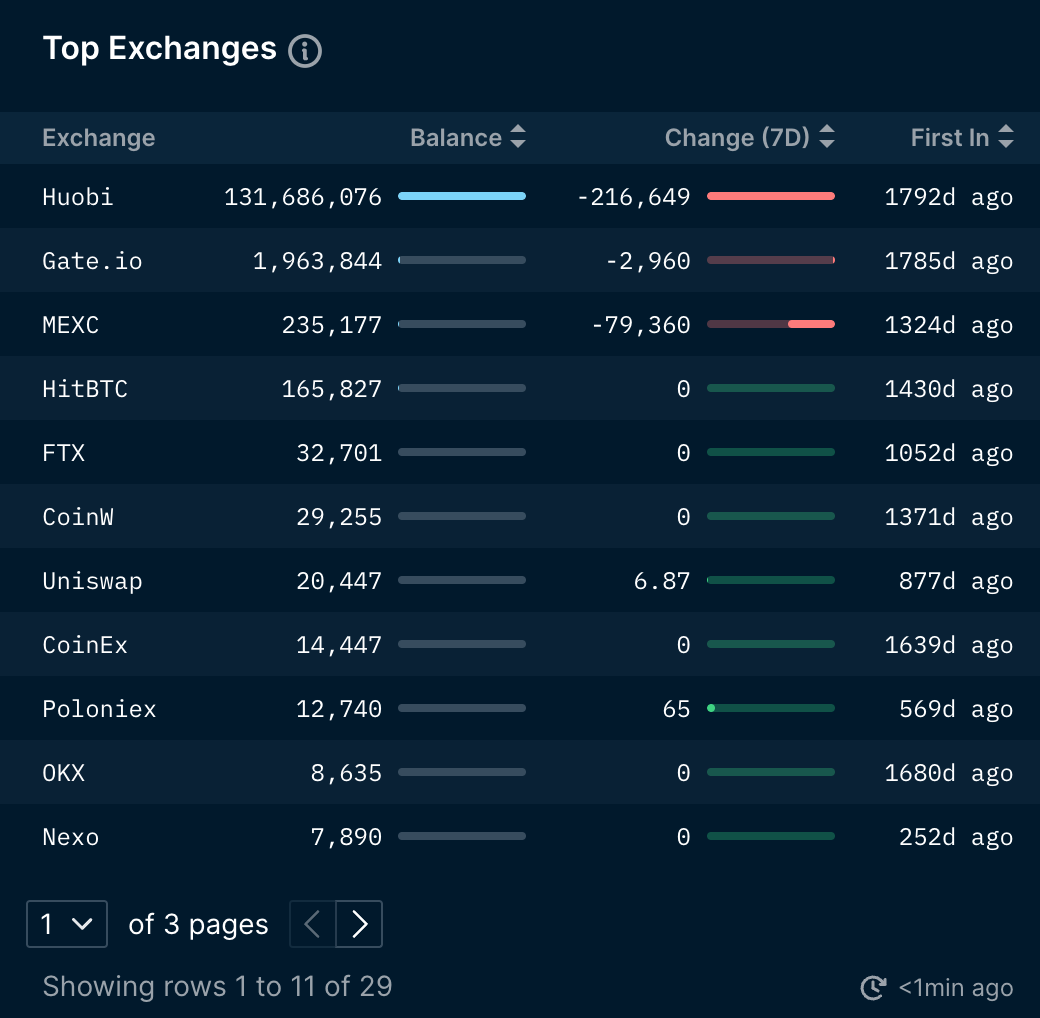
Task: Click the balance value 235,177
Action: click(332, 325)
